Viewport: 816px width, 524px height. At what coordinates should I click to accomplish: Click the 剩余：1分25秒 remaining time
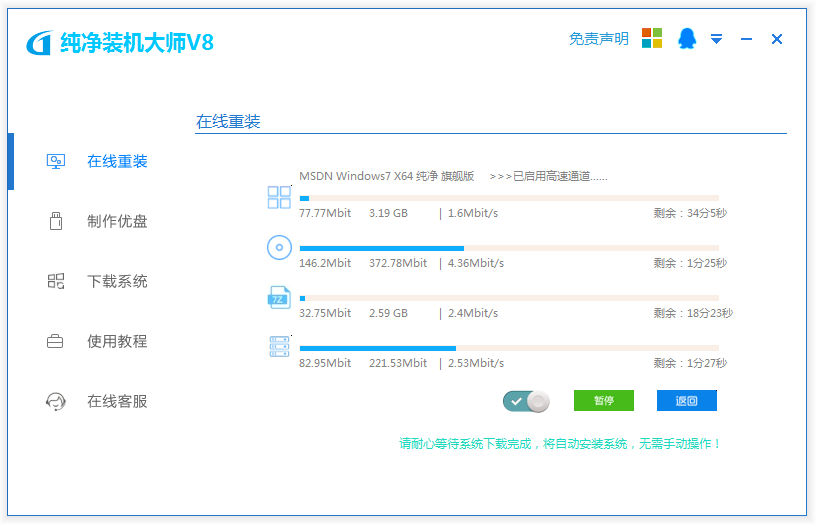point(691,263)
